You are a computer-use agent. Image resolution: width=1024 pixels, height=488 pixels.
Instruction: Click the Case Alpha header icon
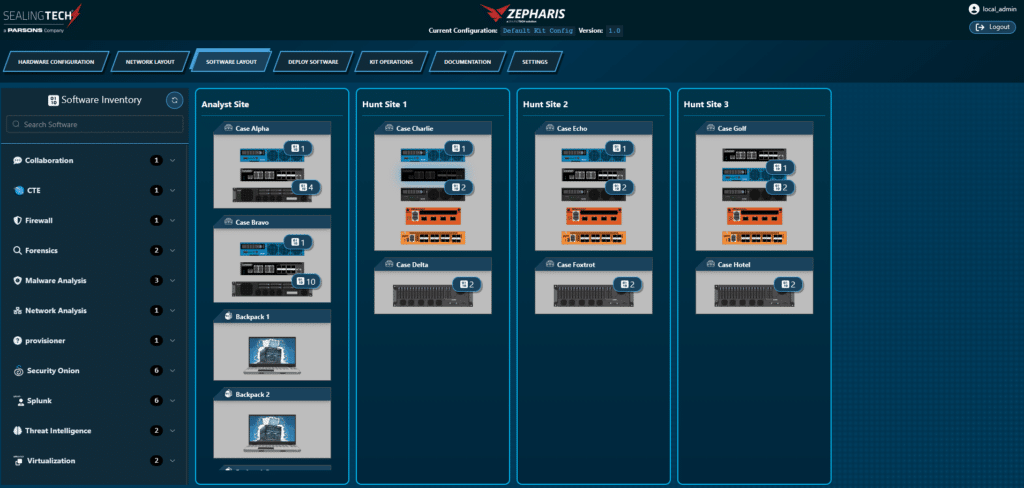229,128
